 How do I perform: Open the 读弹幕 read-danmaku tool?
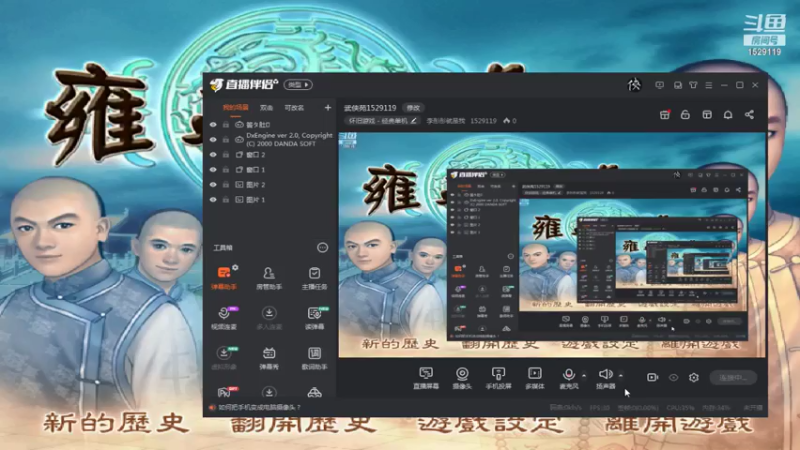coord(314,318)
